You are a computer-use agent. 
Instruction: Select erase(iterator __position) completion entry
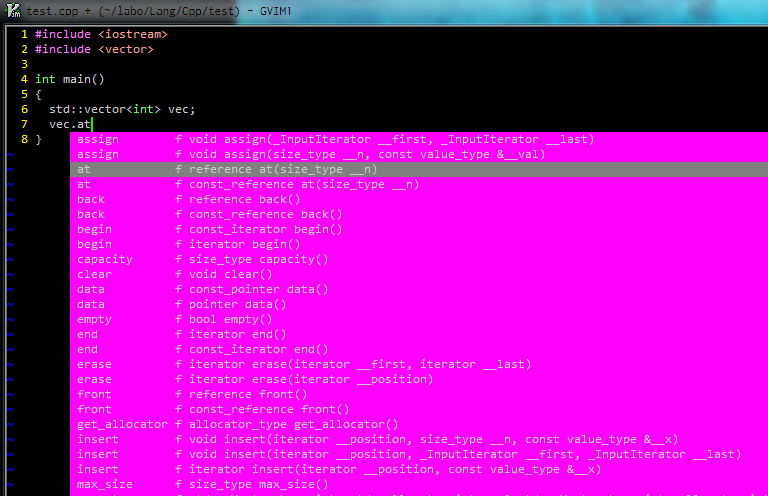pyautogui.click(x=419, y=379)
